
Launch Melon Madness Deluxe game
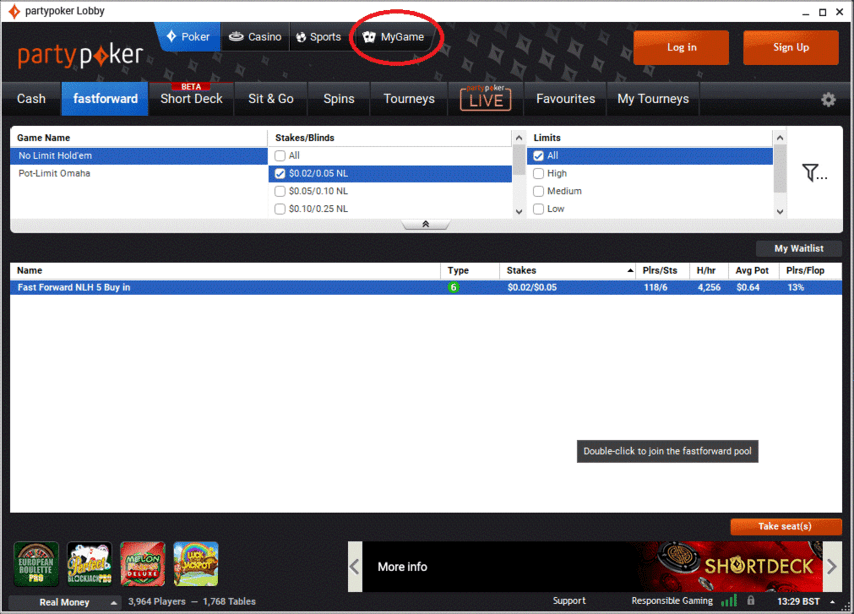tap(143, 564)
